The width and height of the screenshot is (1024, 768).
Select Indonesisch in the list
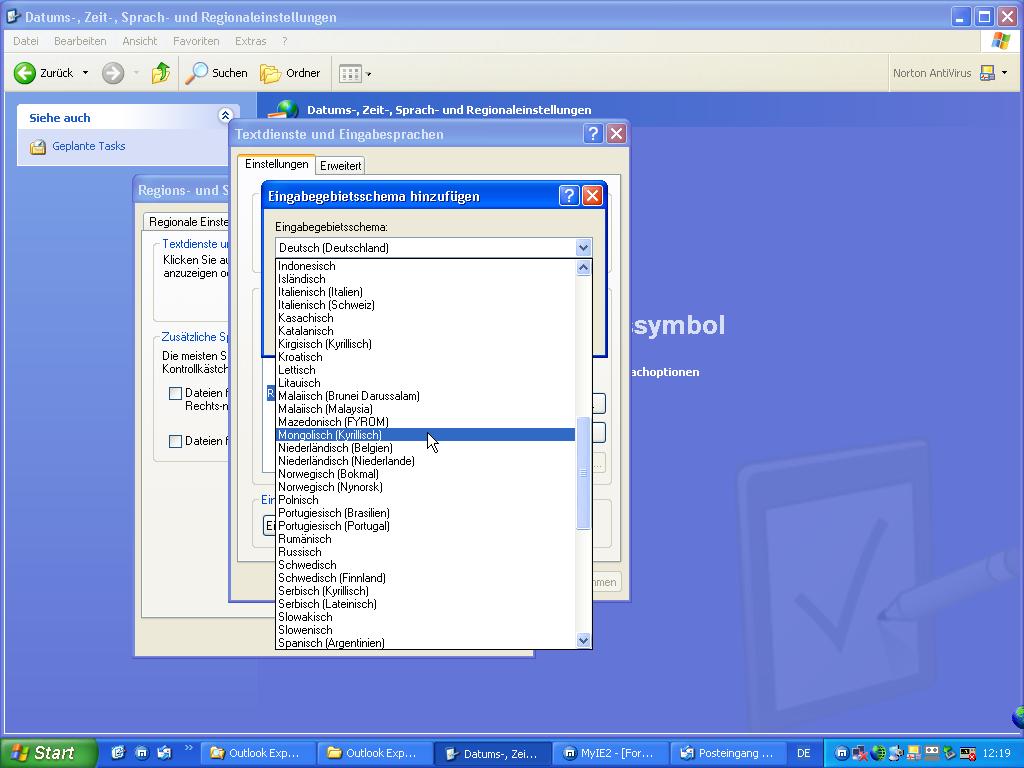425,266
